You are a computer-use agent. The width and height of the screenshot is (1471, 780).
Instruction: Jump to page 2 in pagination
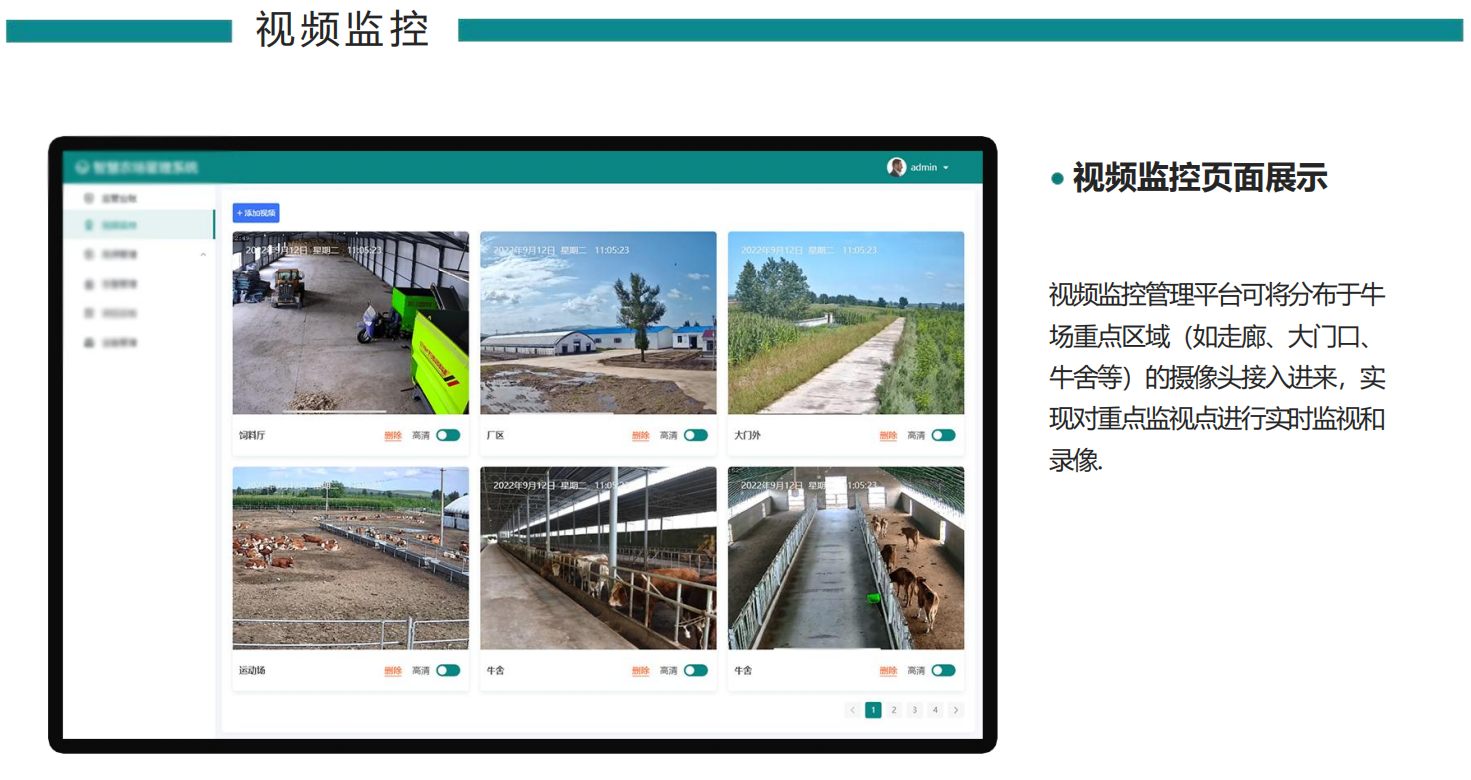tap(894, 710)
